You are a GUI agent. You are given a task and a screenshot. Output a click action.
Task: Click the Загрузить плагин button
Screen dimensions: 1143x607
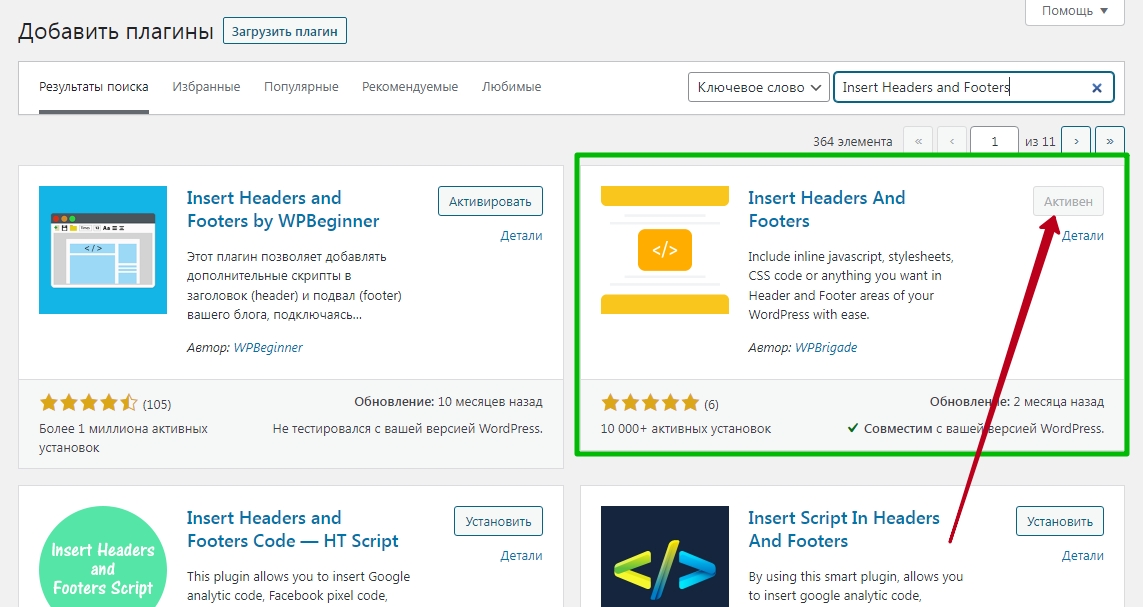point(284,31)
